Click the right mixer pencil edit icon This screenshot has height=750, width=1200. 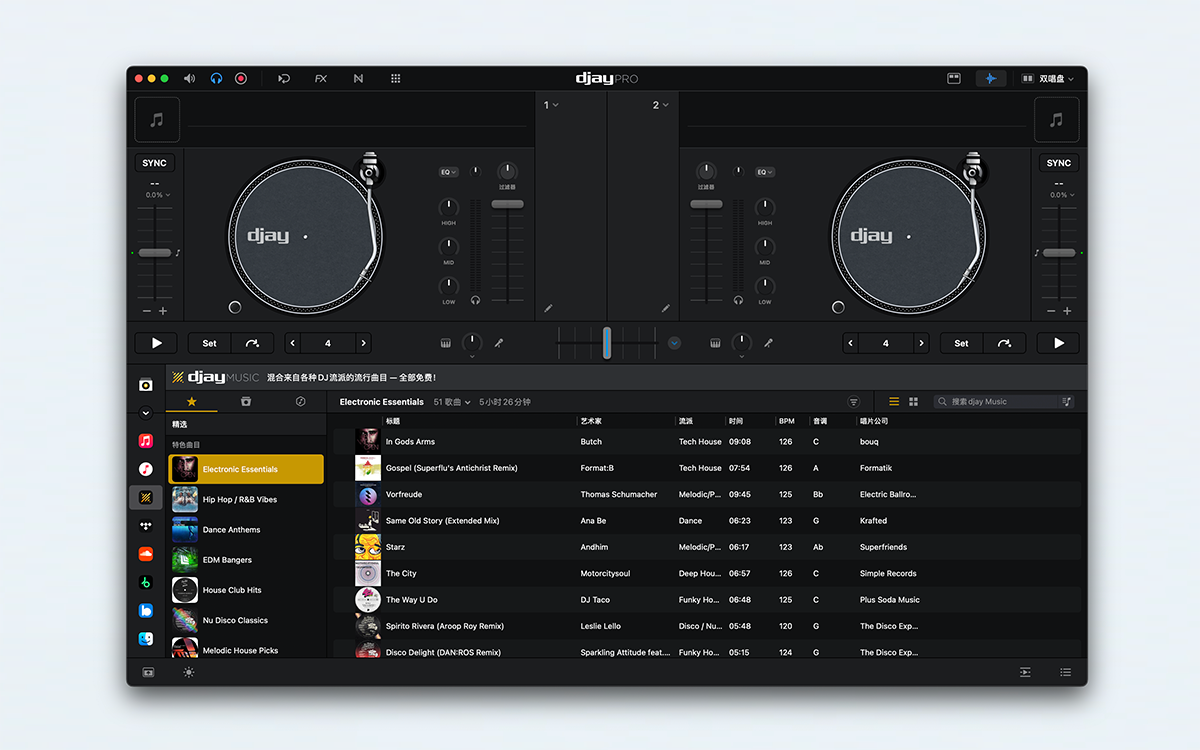point(666,308)
